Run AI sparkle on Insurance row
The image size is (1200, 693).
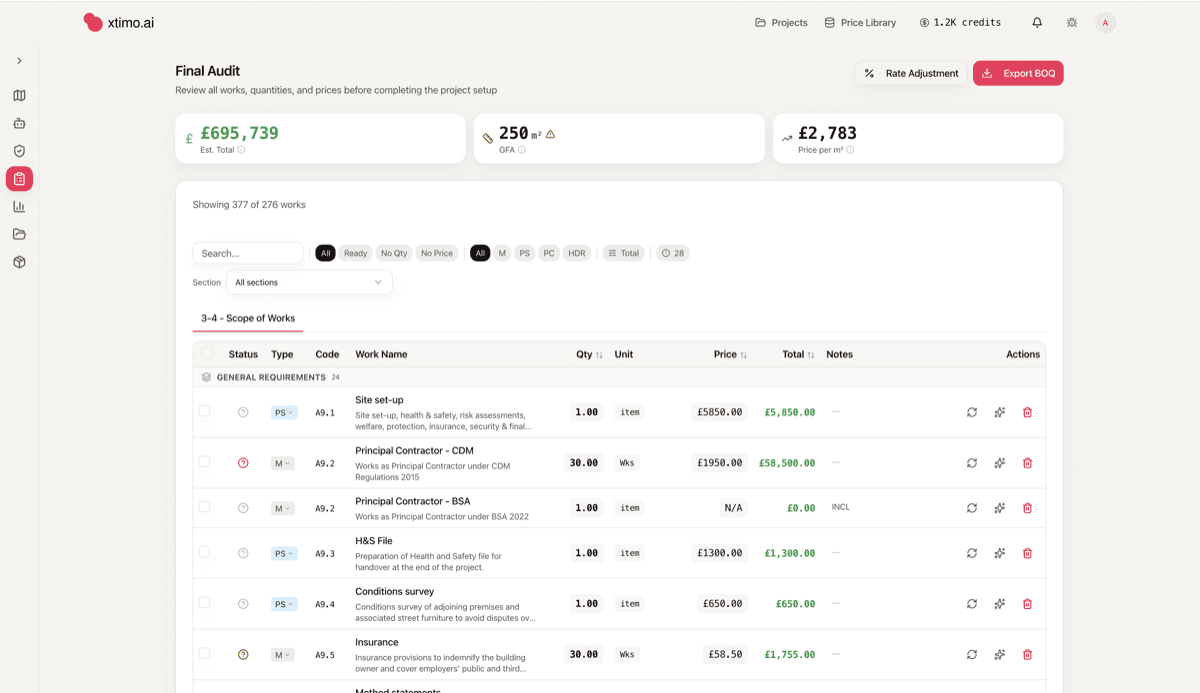(x=999, y=655)
